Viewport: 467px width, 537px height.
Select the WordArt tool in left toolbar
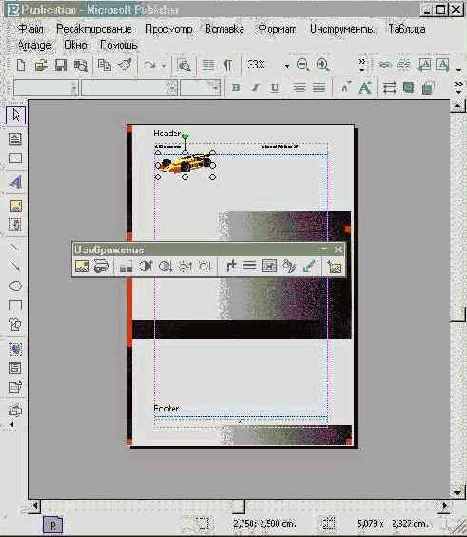click(x=15, y=182)
